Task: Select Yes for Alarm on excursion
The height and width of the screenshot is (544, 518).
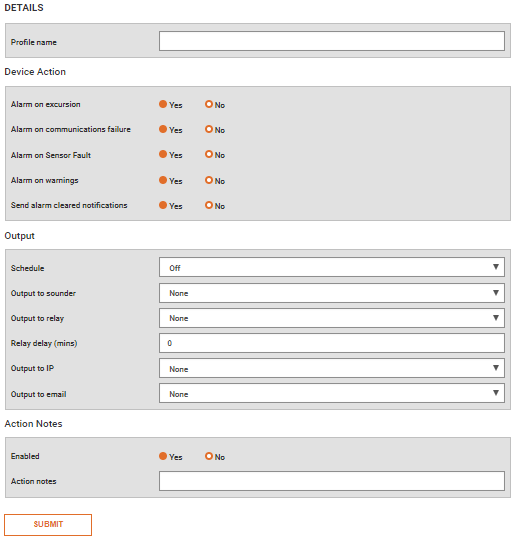Action: (163, 104)
